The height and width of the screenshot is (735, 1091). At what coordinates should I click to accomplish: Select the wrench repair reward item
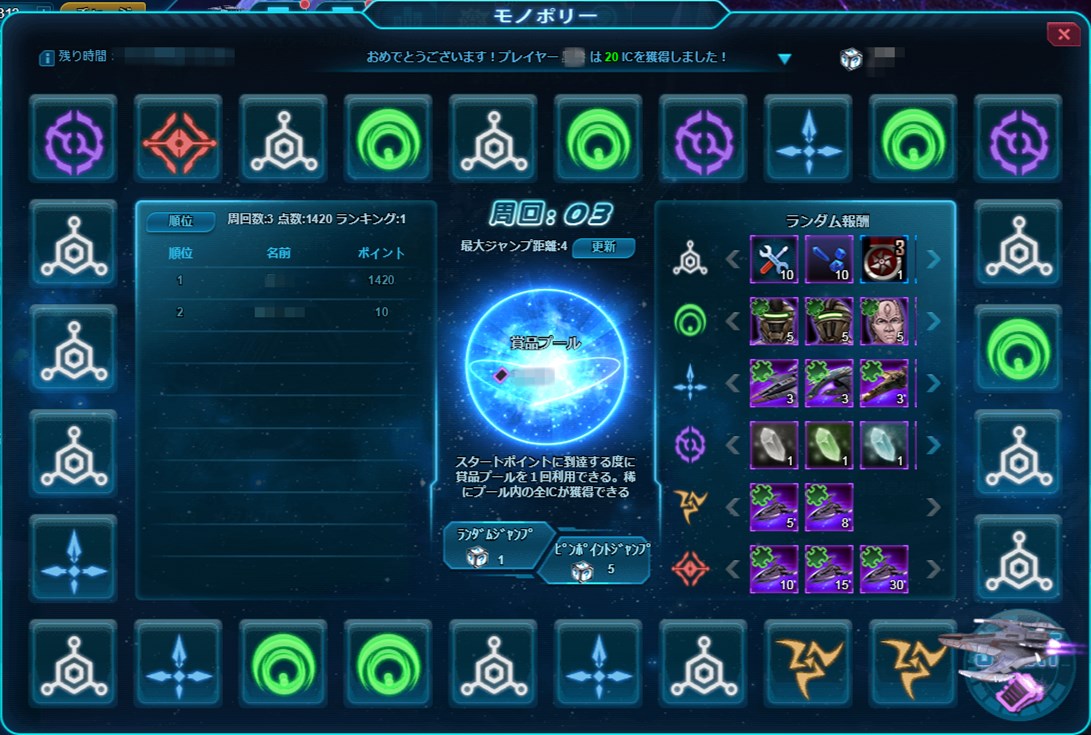tap(774, 259)
